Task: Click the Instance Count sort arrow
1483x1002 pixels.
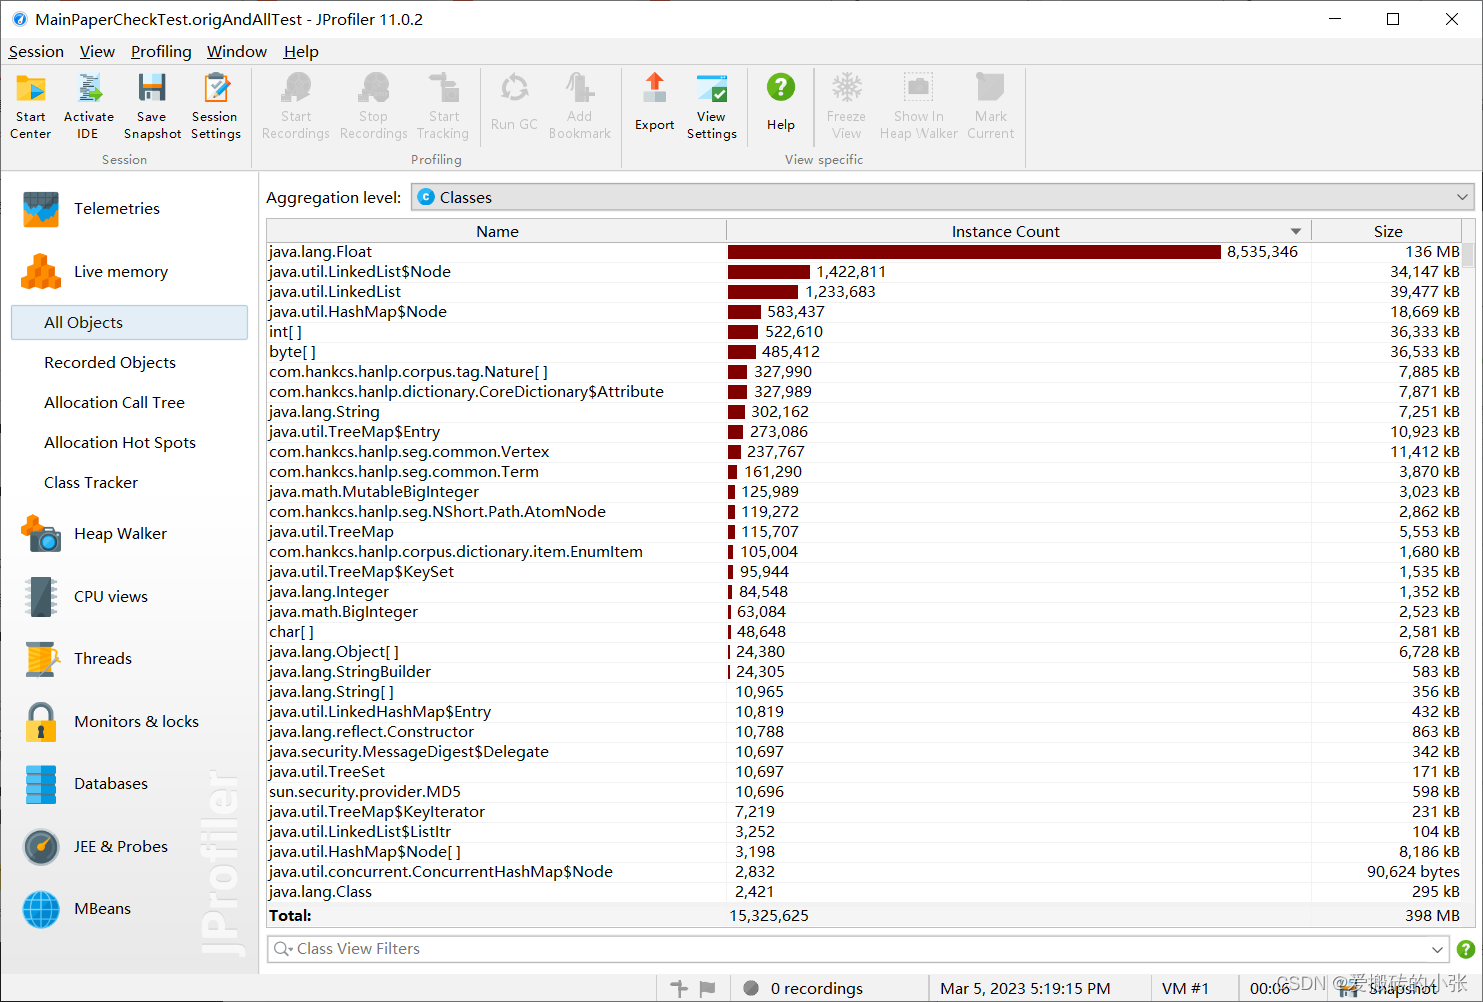Action: [1296, 232]
